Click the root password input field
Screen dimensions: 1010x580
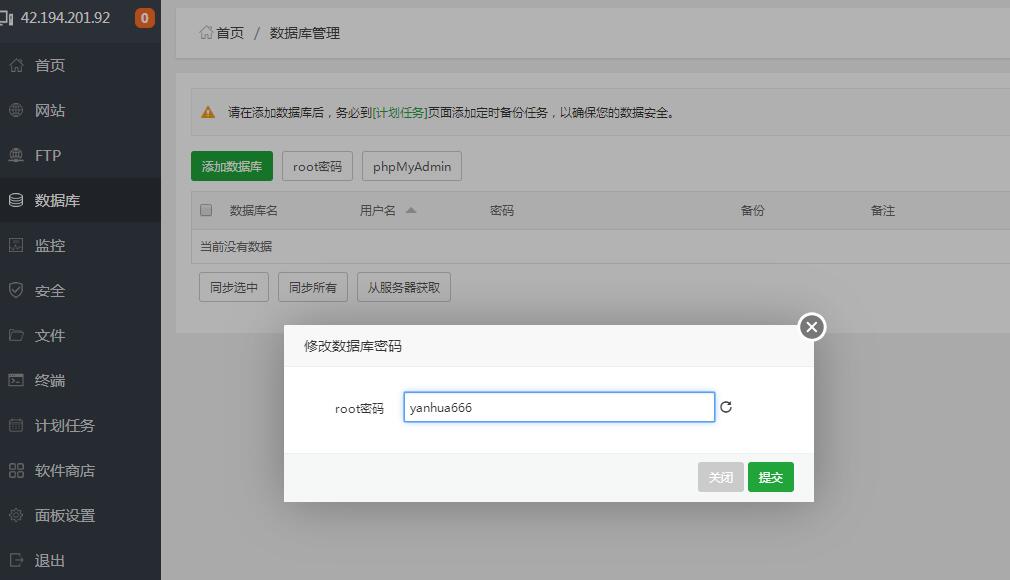point(559,407)
